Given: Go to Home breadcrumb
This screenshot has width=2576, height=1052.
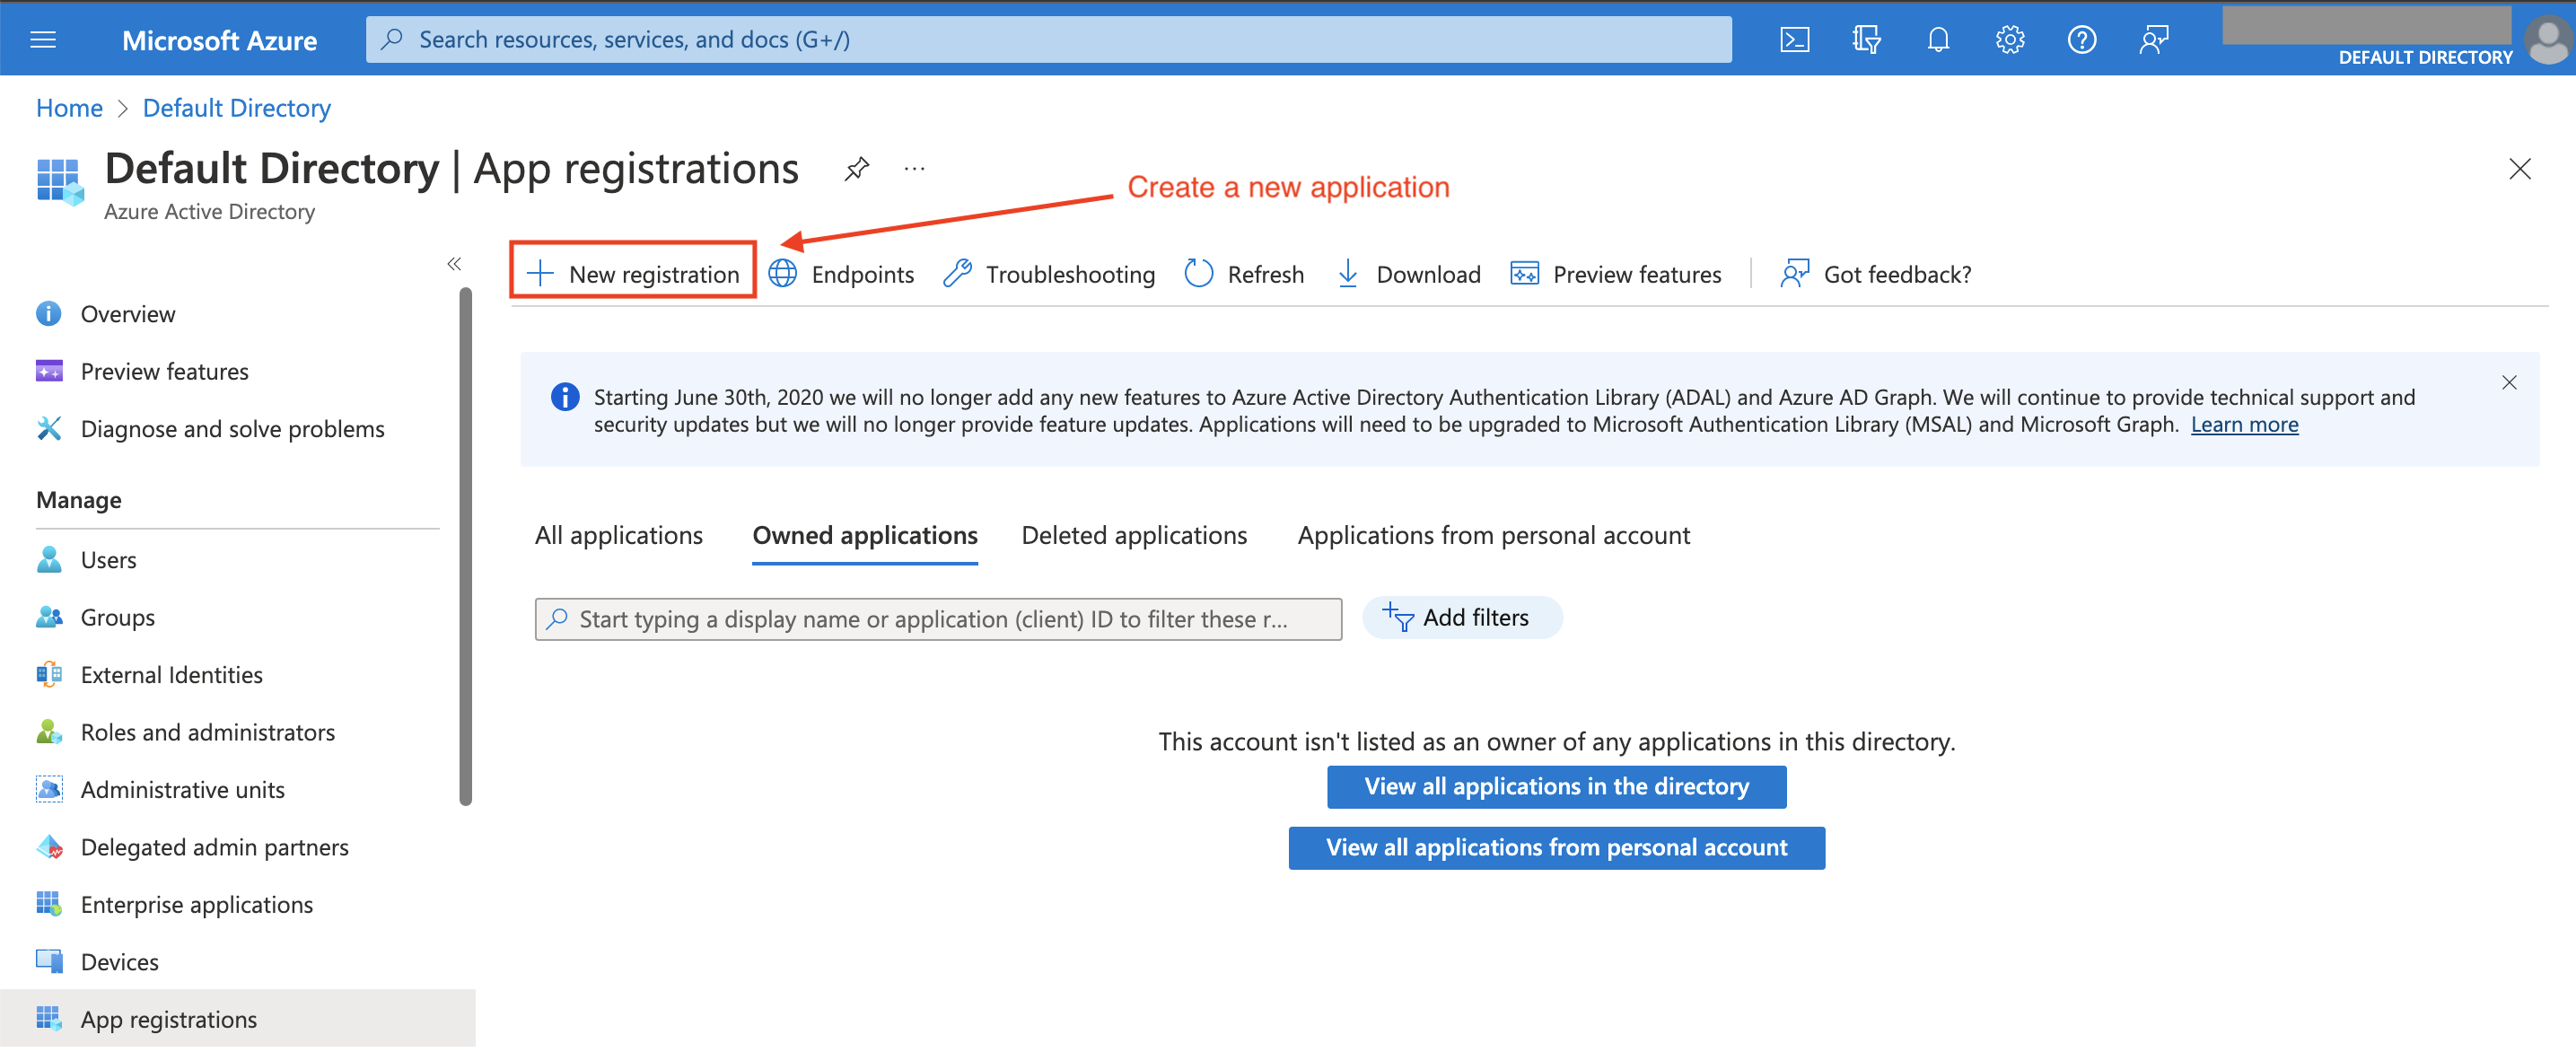Looking at the screenshot, I should (x=69, y=108).
